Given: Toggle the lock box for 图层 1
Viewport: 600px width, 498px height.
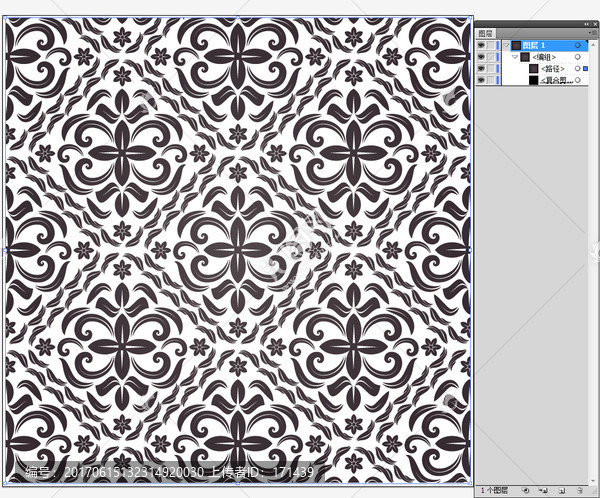Looking at the screenshot, I should click(491, 46).
